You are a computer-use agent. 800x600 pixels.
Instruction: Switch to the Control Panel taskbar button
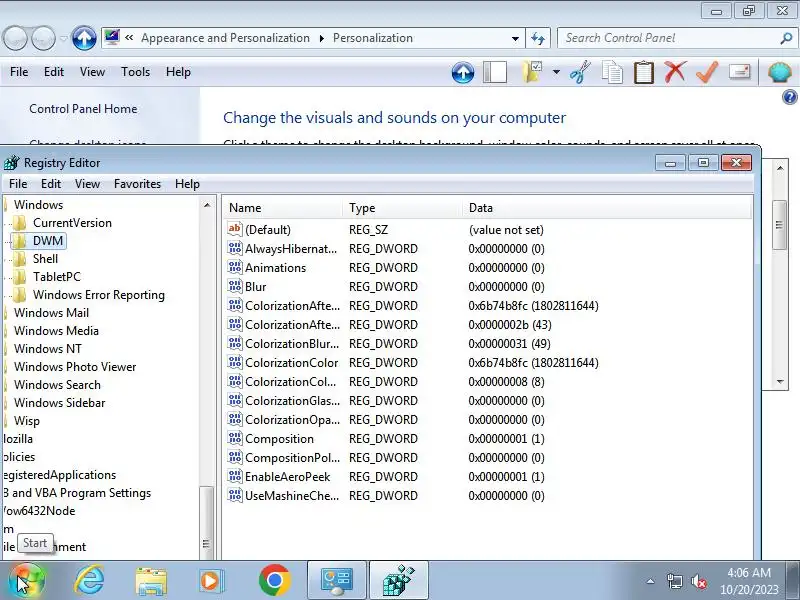(x=337, y=581)
